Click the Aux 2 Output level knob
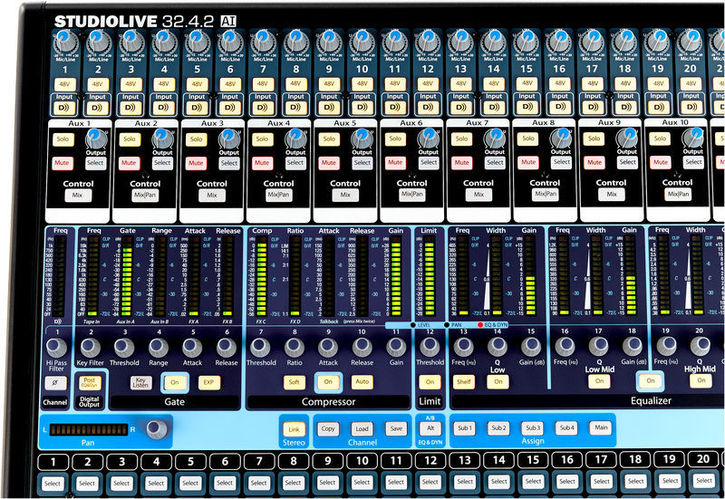725x499 pixels. click(x=162, y=138)
